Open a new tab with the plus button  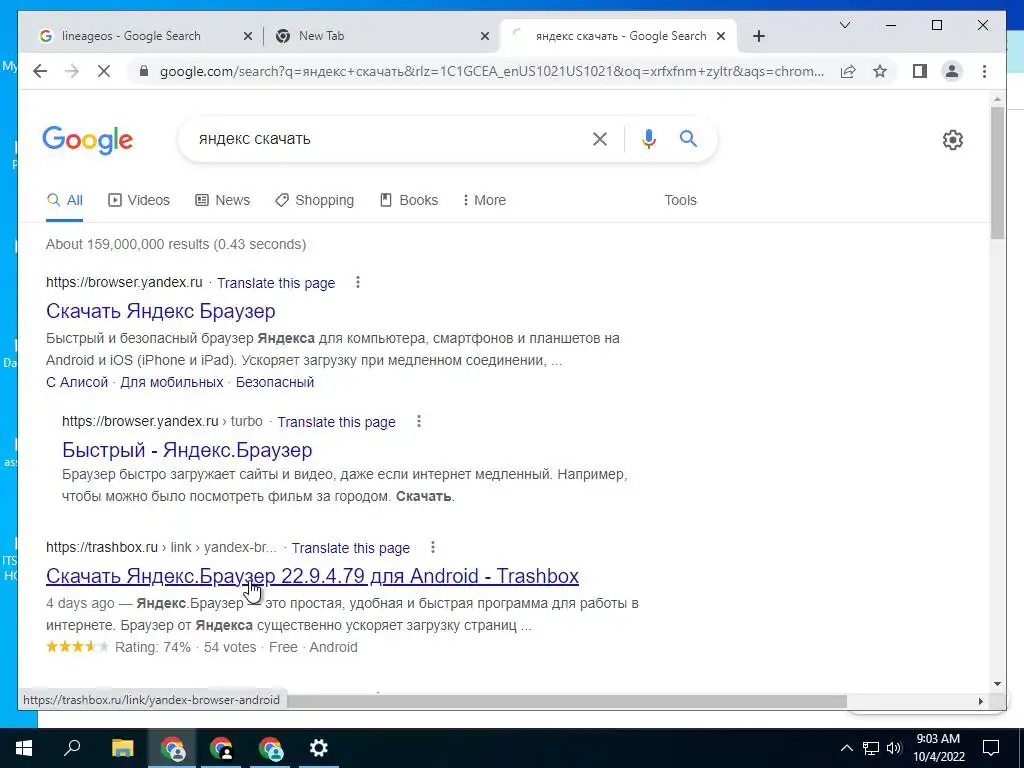pos(758,36)
